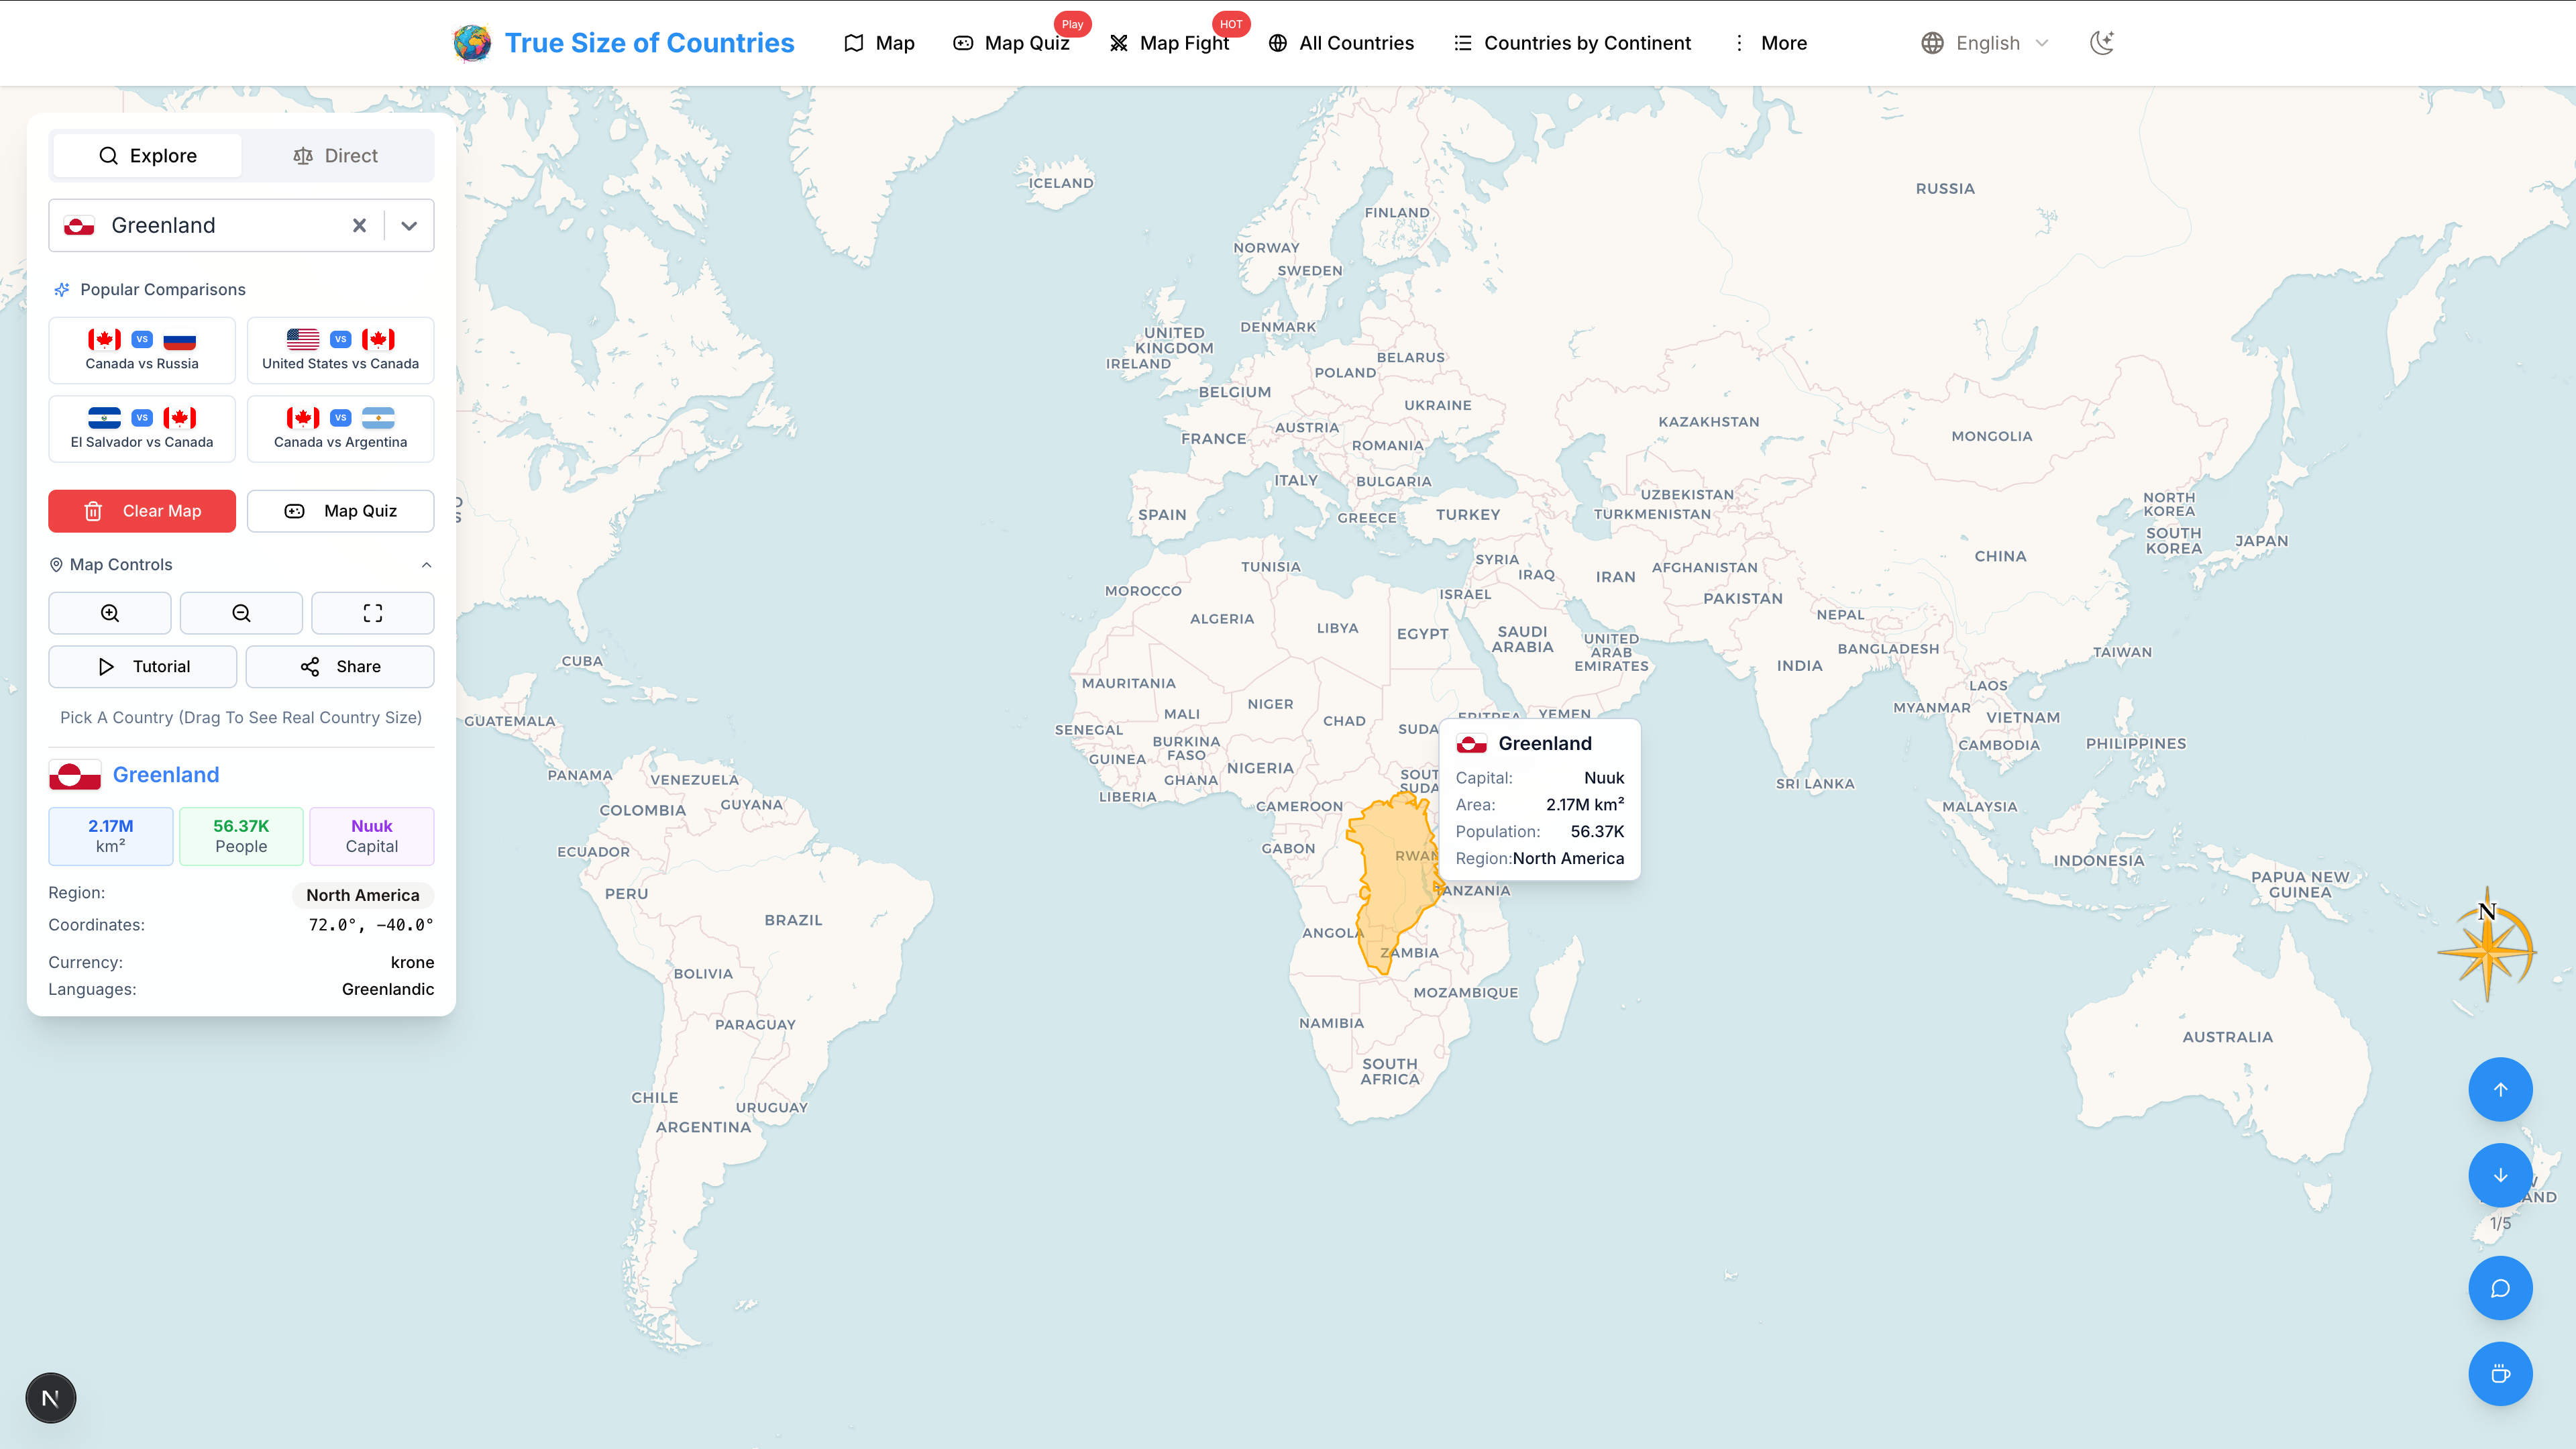The width and height of the screenshot is (2576, 1449).
Task: Click the fullscreen map icon
Action: click(372, 613)
